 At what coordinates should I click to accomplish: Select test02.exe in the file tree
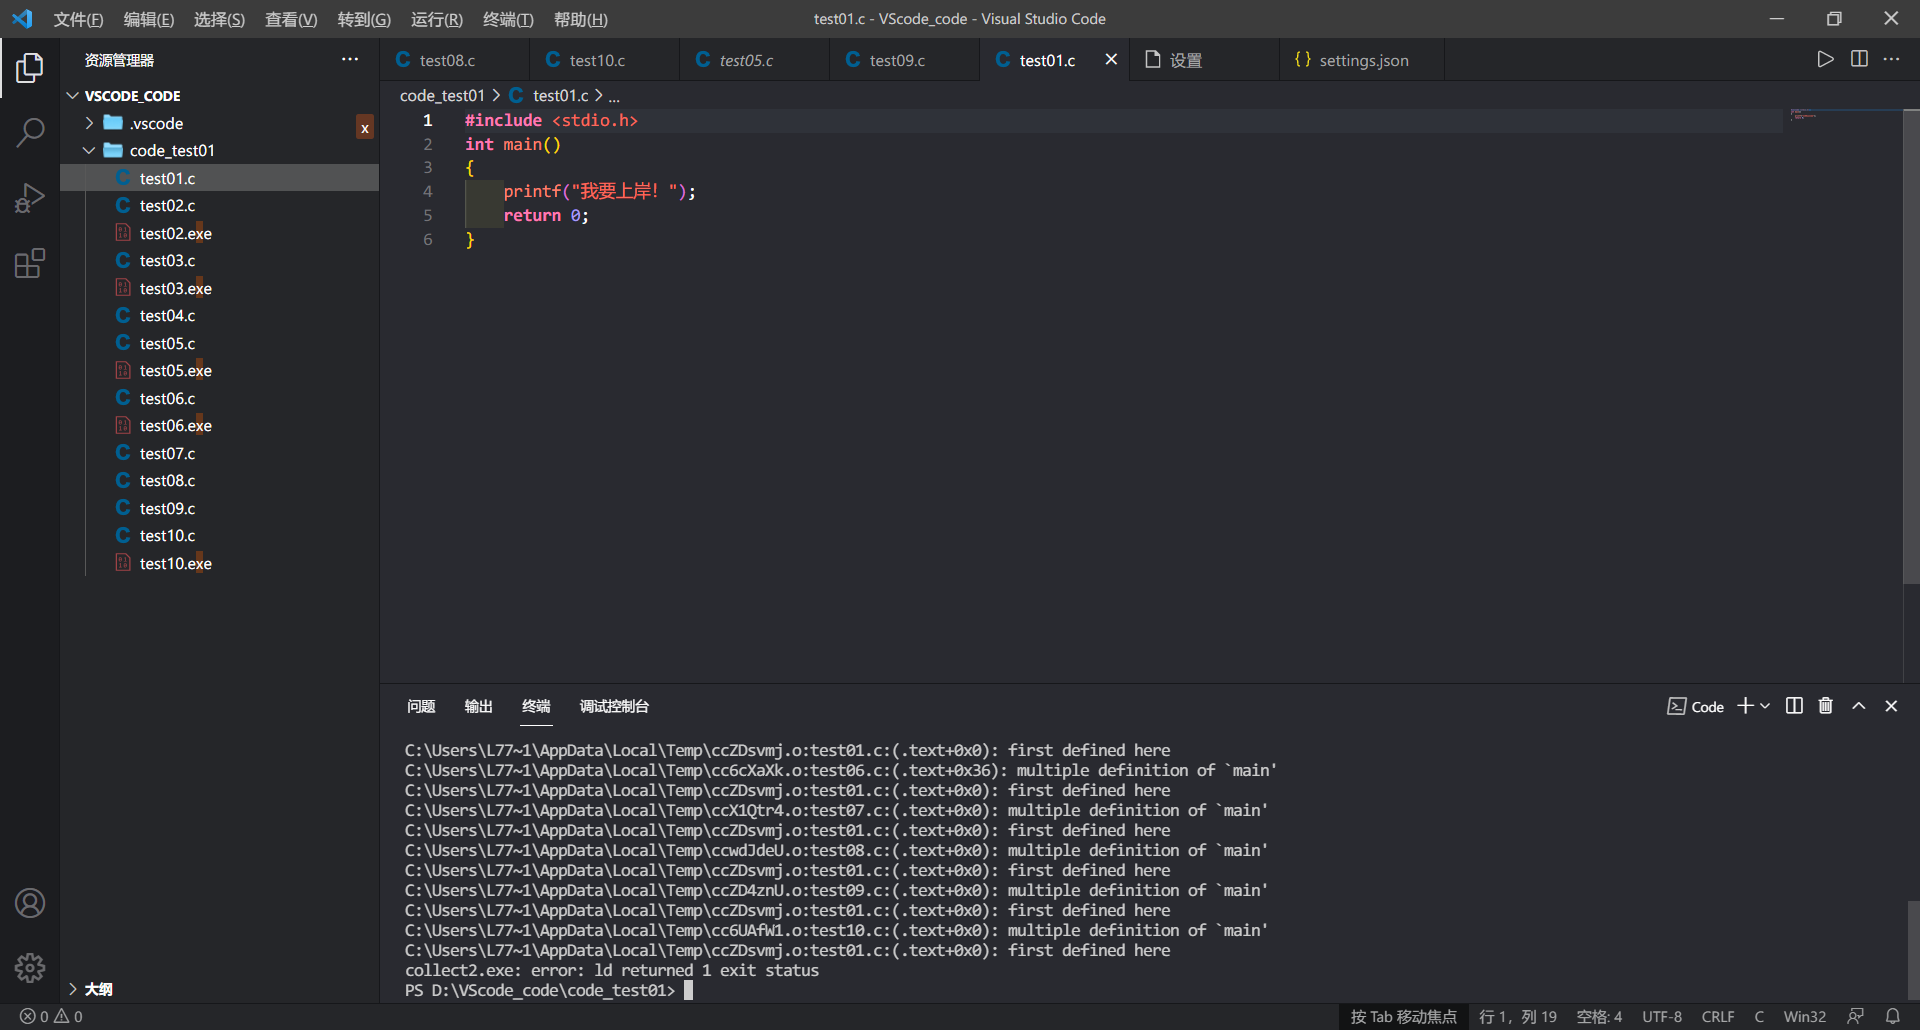[x=220, y=233]
